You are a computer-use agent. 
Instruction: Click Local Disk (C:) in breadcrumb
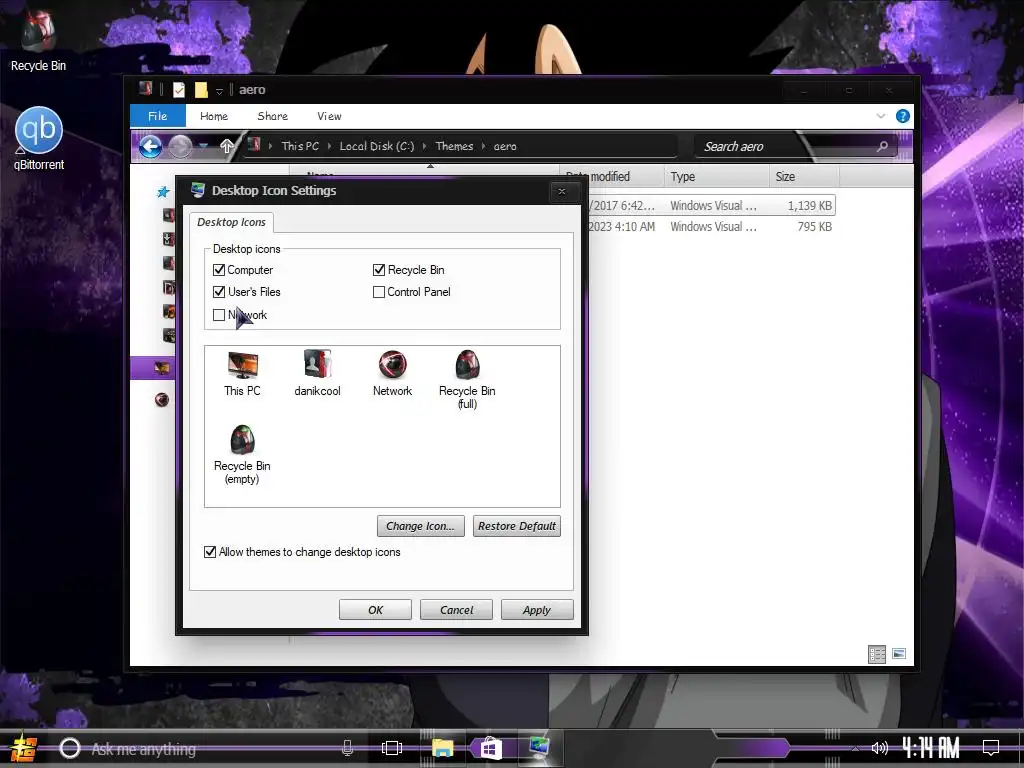pyautogui.click(x=377, y=146)
